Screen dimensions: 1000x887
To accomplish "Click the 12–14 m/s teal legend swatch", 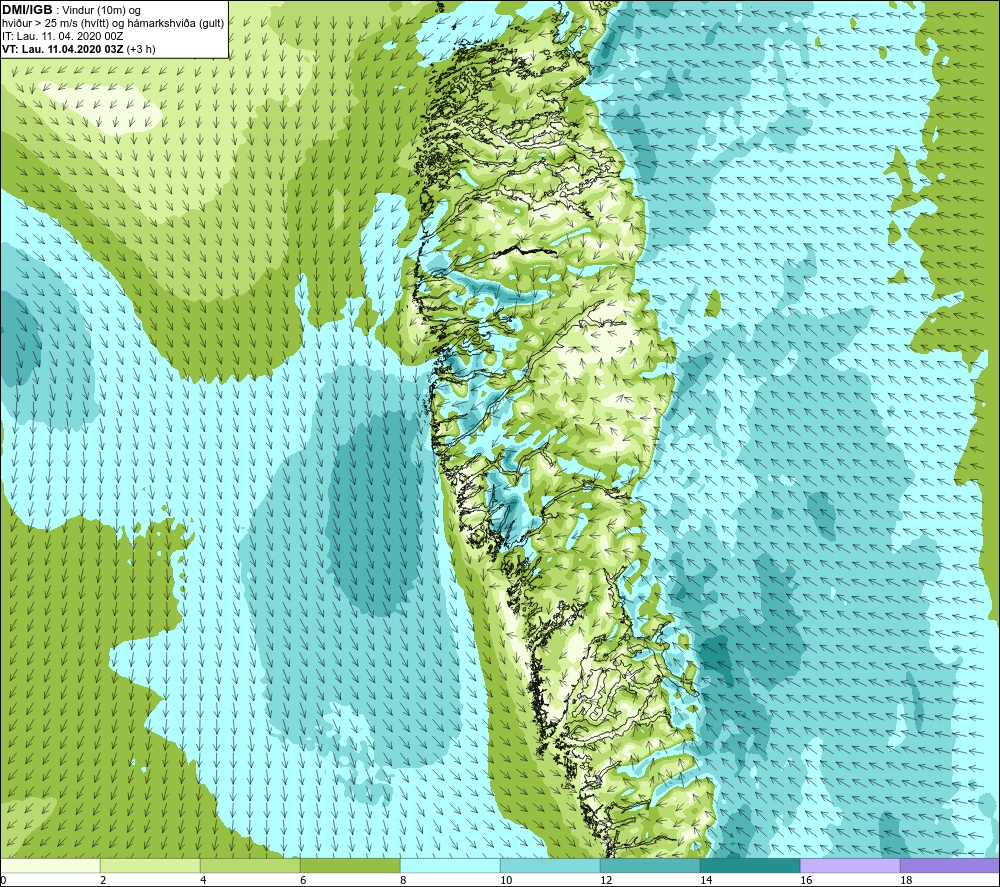I will click(650, 865).
